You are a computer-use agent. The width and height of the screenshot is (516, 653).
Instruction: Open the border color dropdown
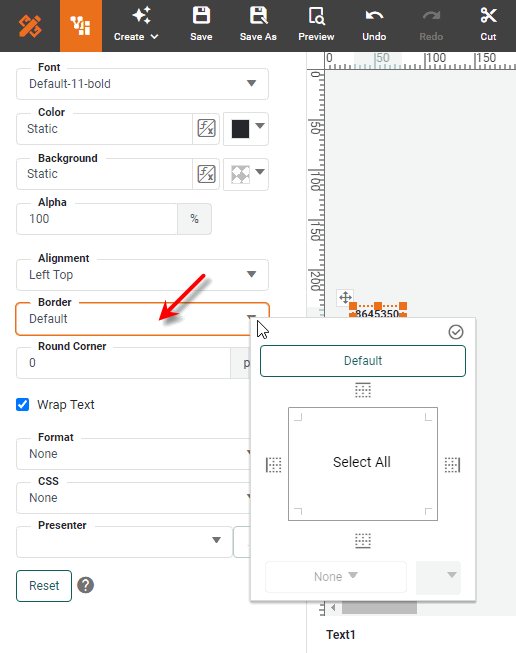pos(439,577)
